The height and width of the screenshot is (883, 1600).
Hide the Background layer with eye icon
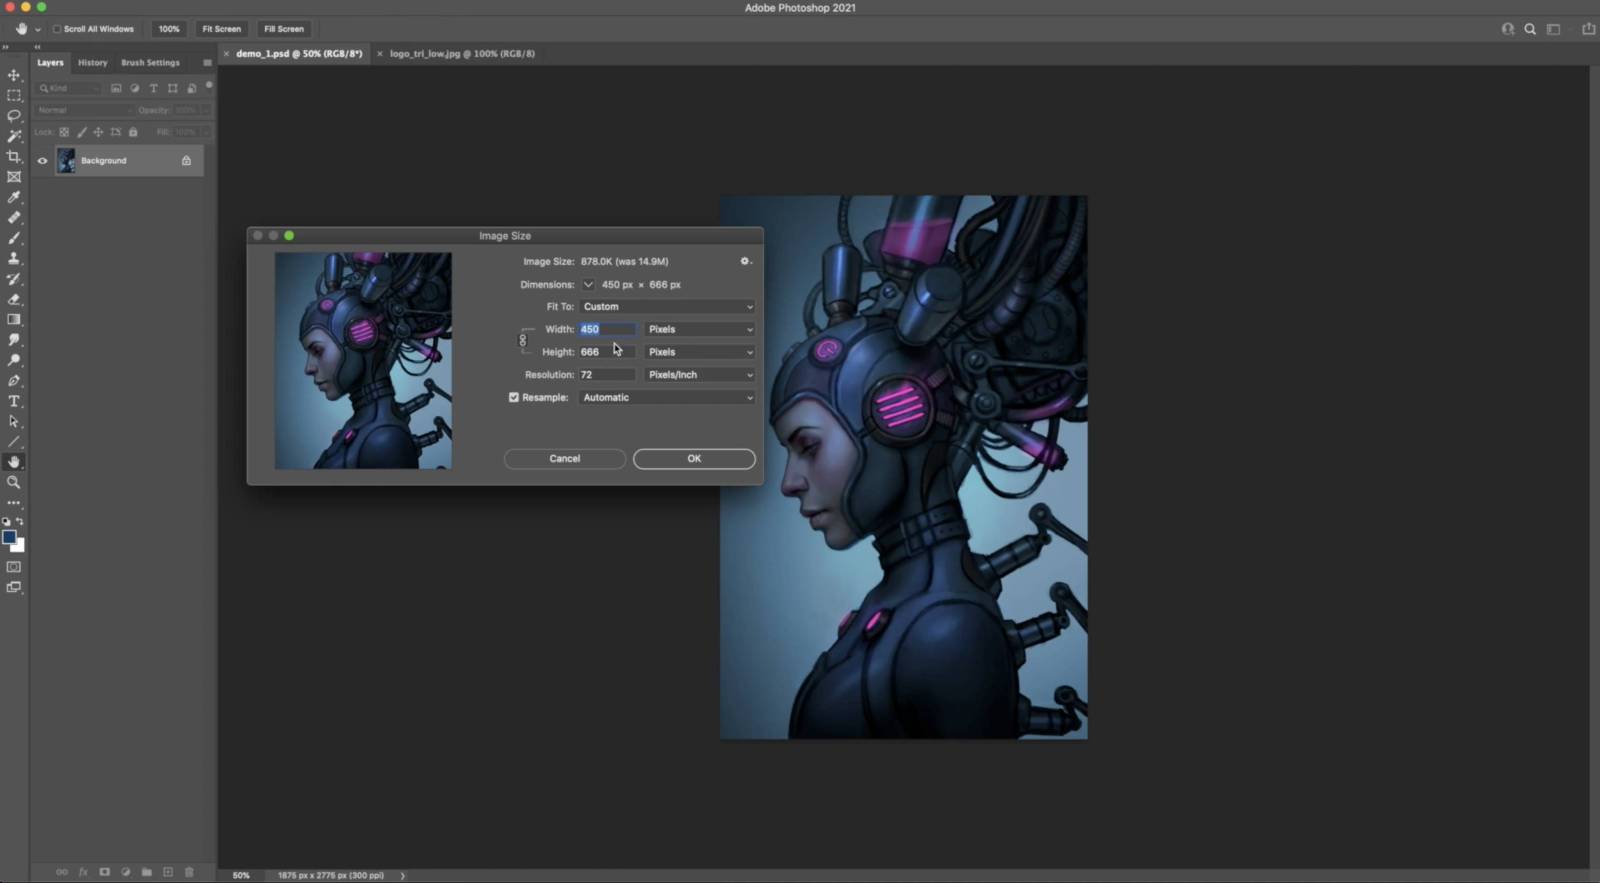[42, 160]
